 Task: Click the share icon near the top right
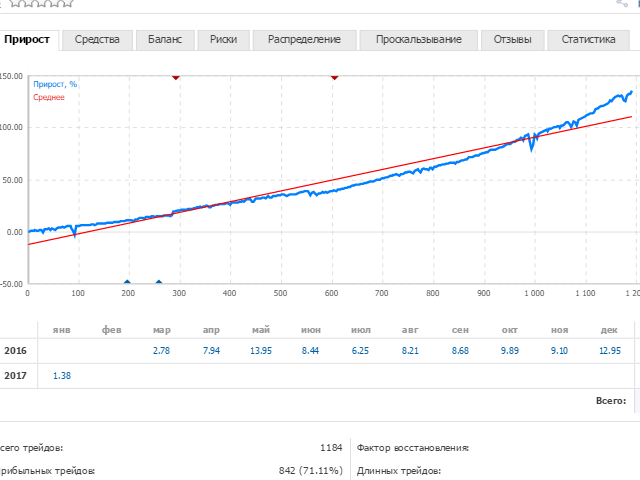coord(622,3)
